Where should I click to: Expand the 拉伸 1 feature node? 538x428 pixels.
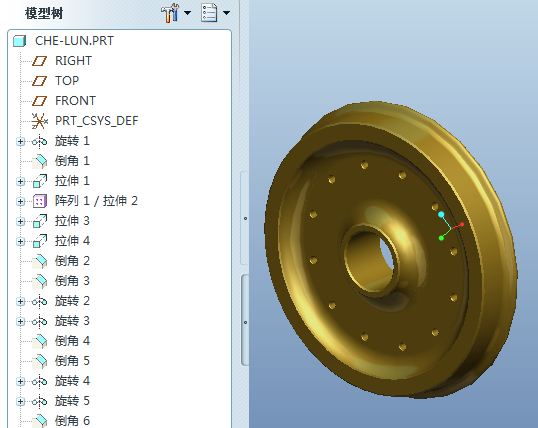[x=21, y=181]
